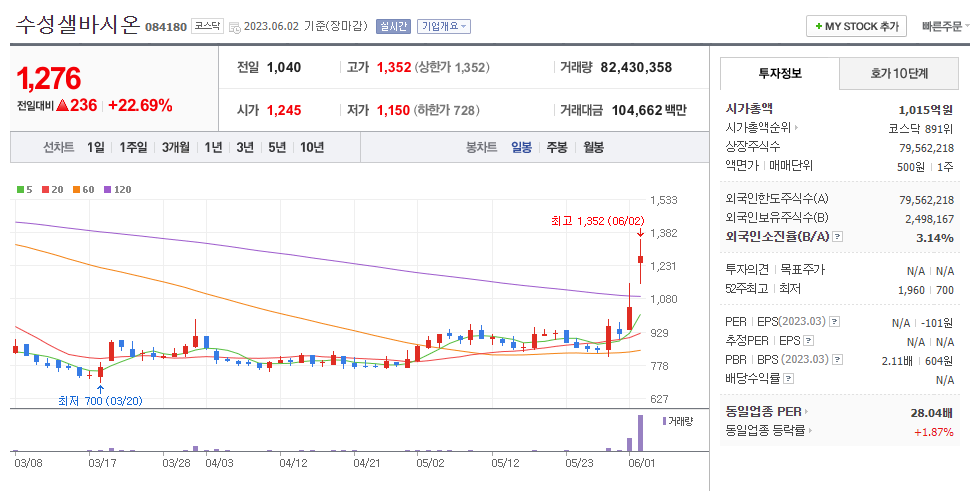The height and width of the screenshot is (491, 980).
Task: Select the 3개월 line chart period
Action: pos(176,147)
